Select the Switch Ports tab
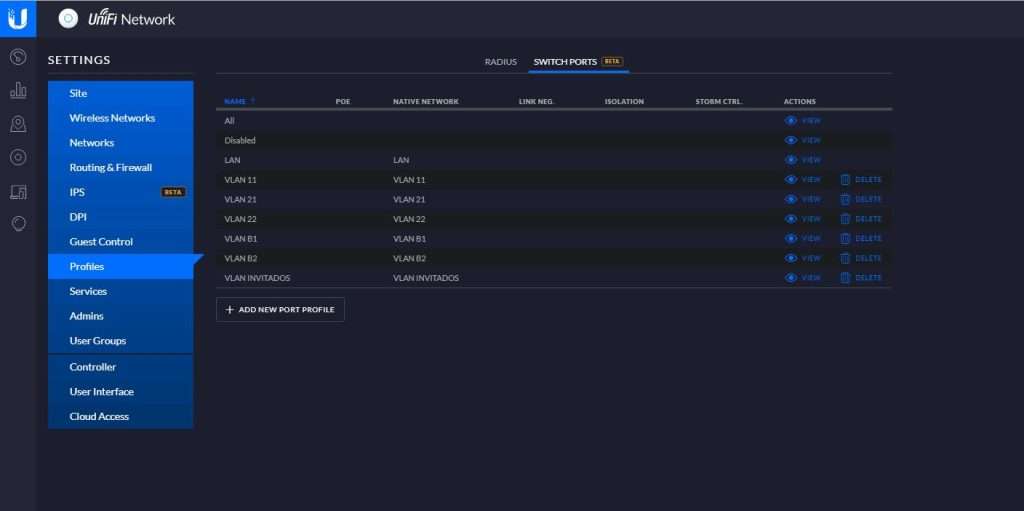Viewport: 1024px width, 511px height. [x=566, y=62]
